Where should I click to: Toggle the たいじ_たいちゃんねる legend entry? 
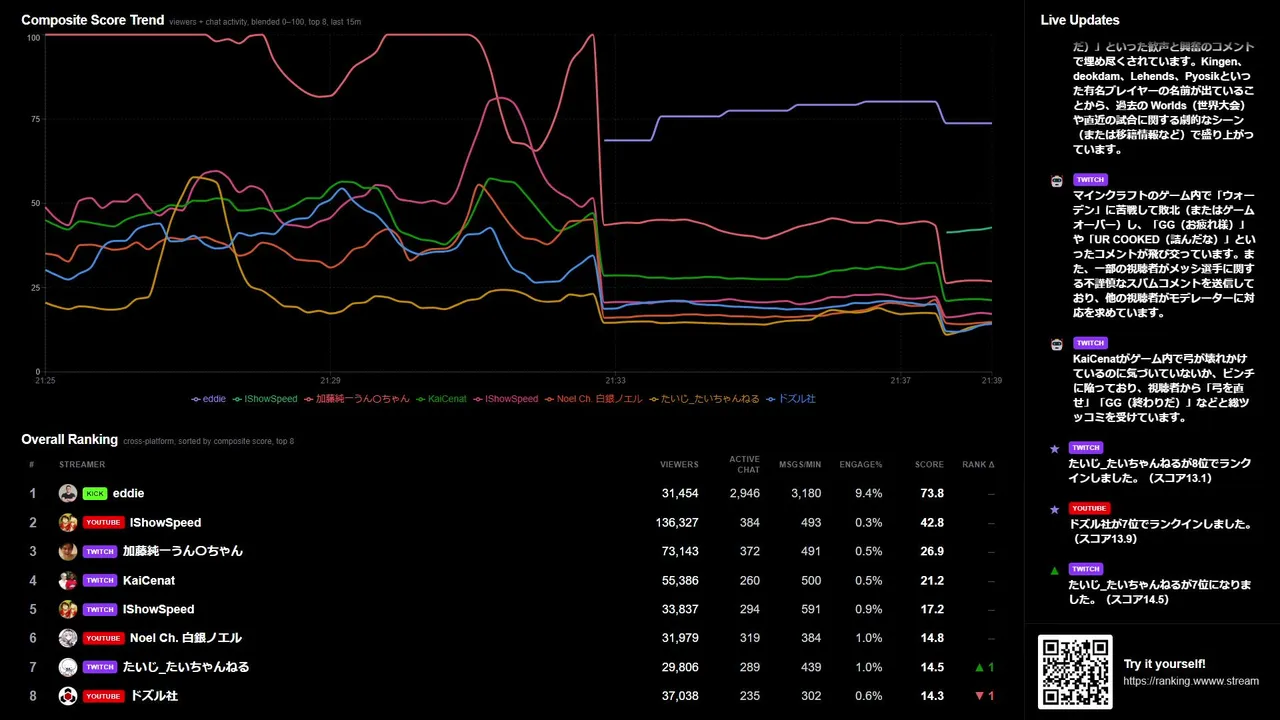point(705,399)
